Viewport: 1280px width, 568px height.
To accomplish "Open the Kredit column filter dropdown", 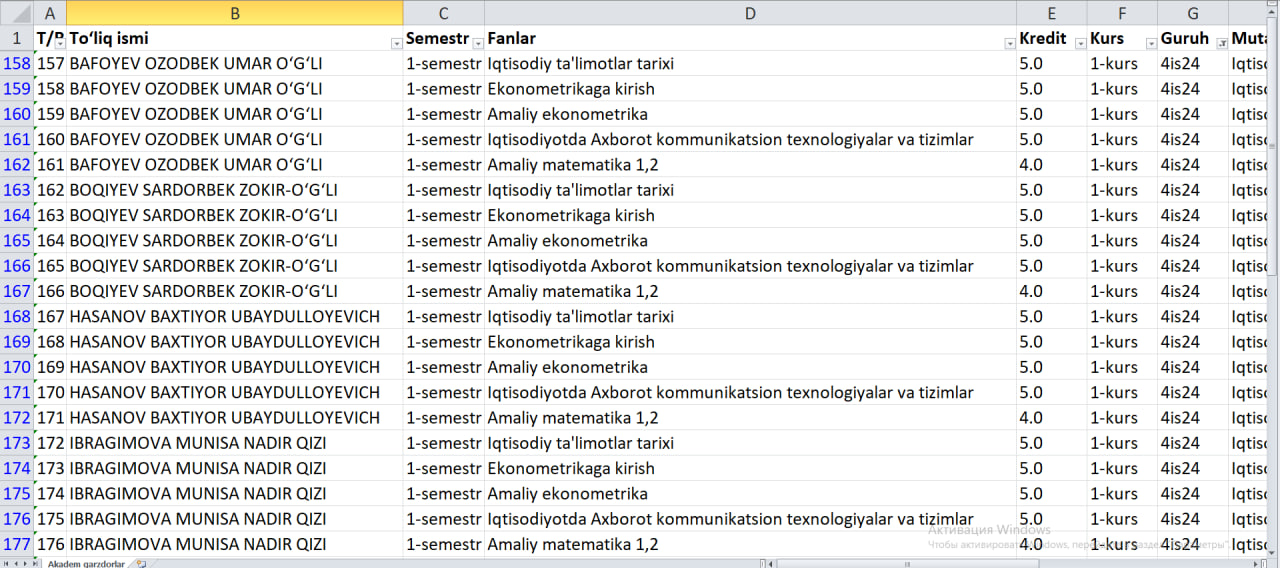I will (1080, 44).
